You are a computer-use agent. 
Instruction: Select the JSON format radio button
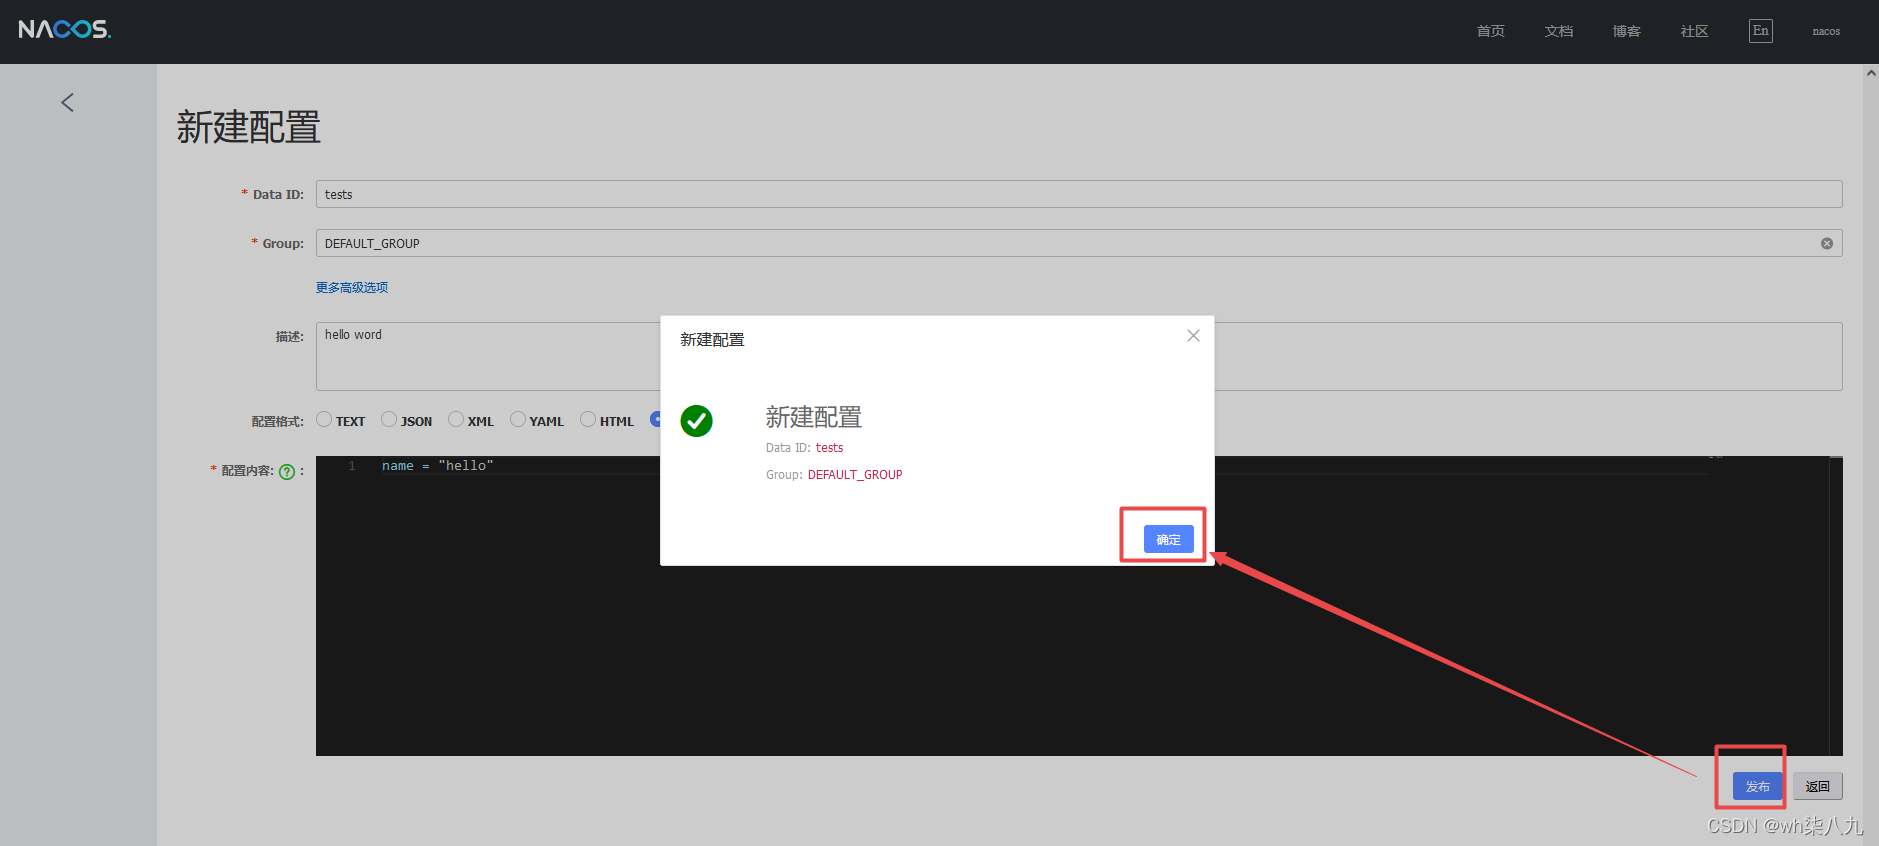point(389,419)
